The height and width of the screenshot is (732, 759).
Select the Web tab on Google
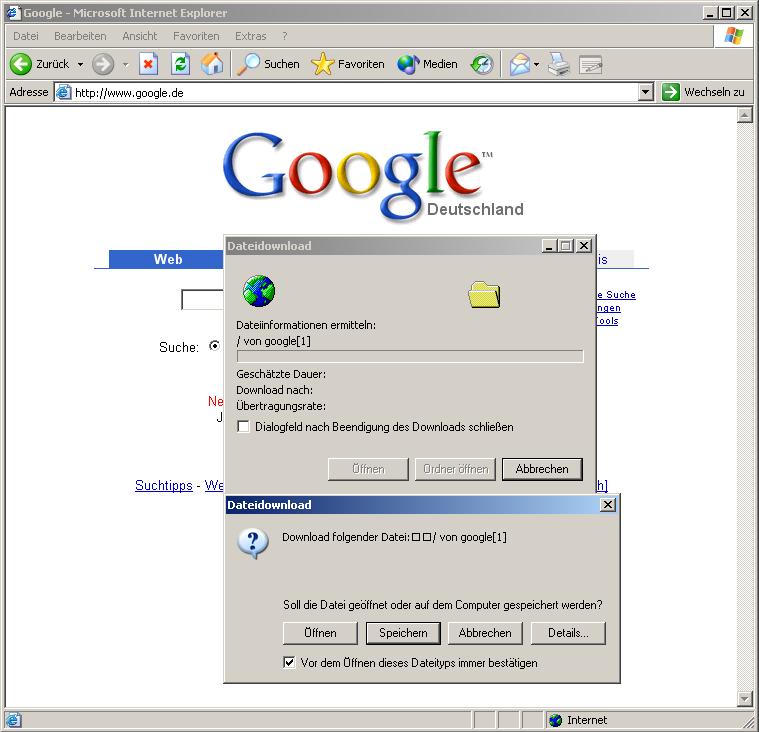pos(167,259)
